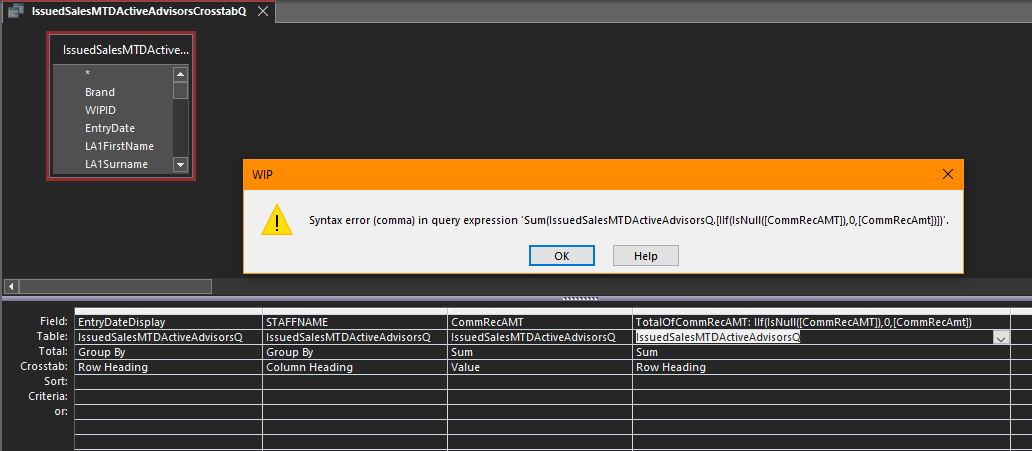Click the Value crosstab cell

(x=540, y=367)
